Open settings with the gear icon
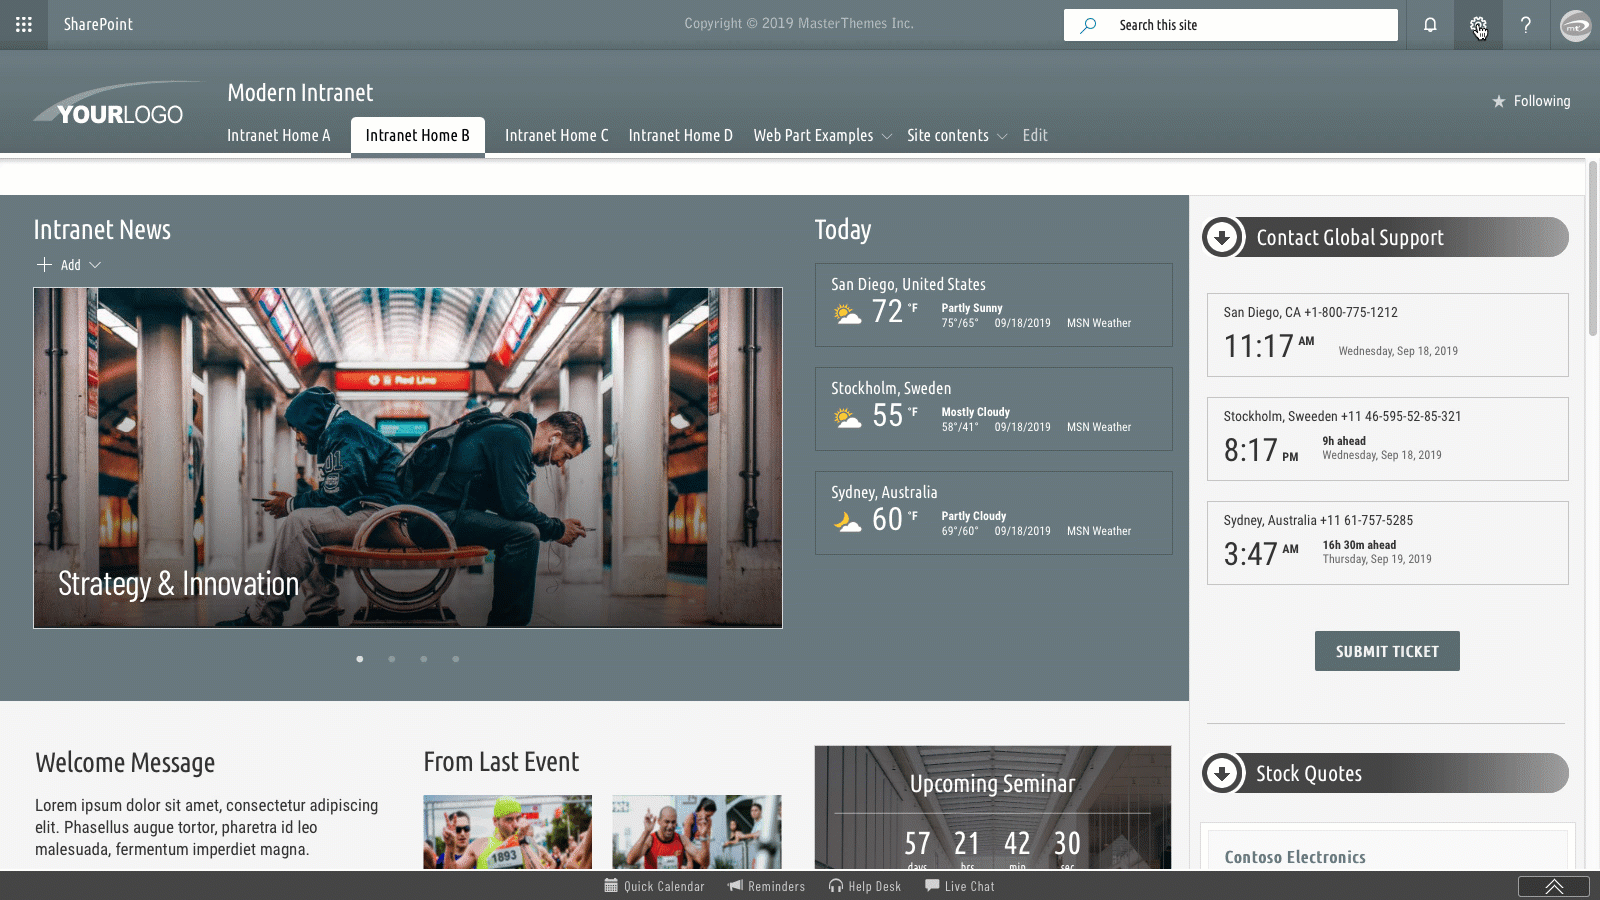The height and width of the screenshot is (900, 1600). 1477,24
